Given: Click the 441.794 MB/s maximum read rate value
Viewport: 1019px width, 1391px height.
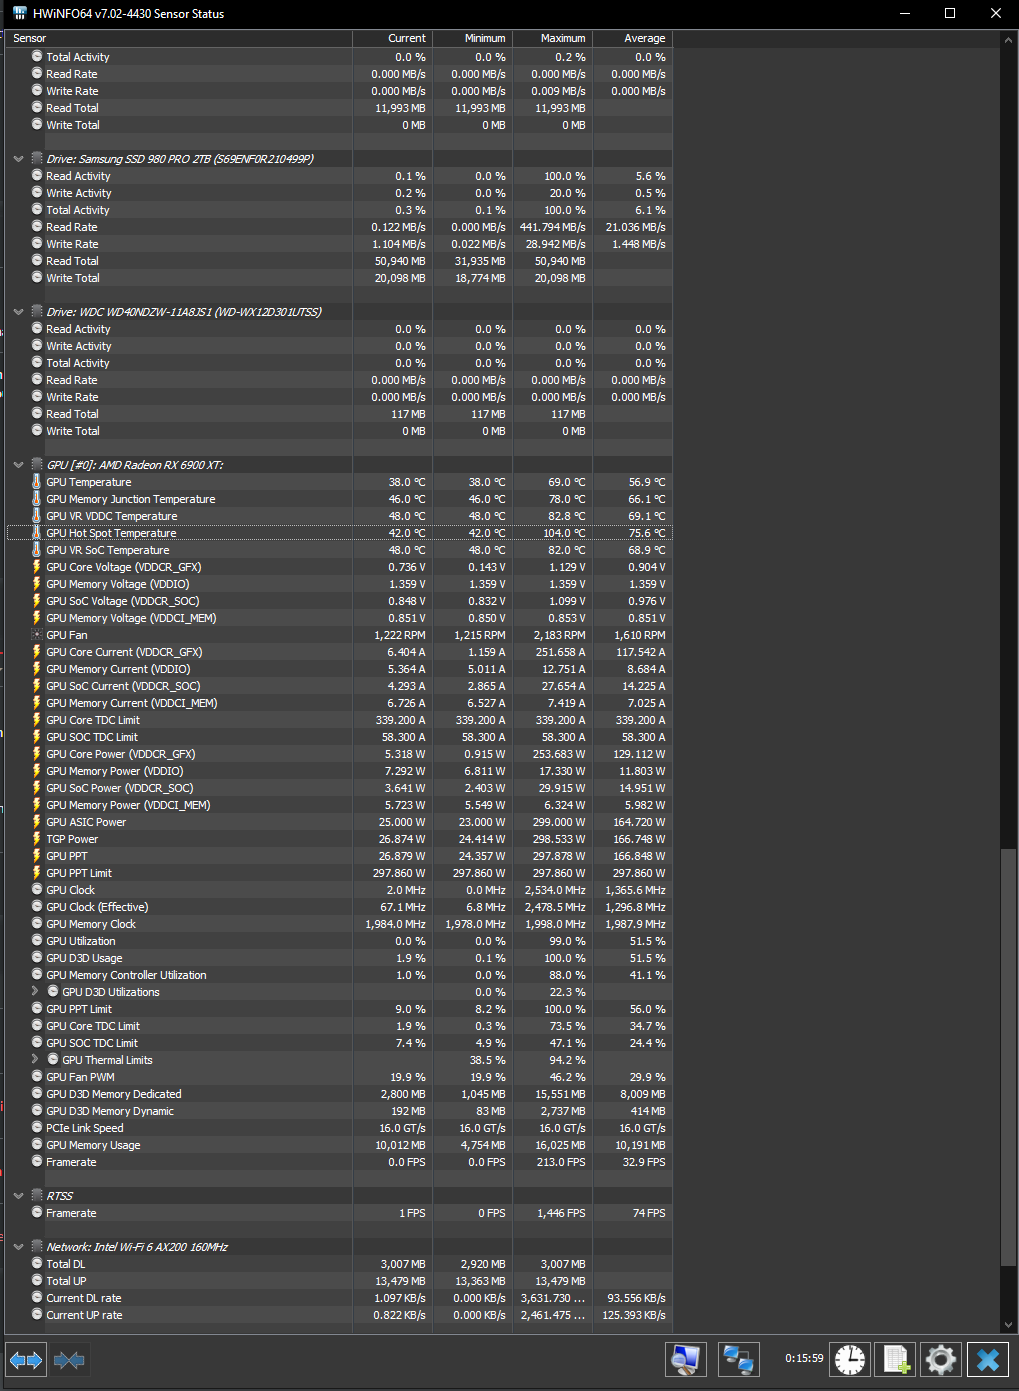Looking at the screenshot, I should coord(553,227).
